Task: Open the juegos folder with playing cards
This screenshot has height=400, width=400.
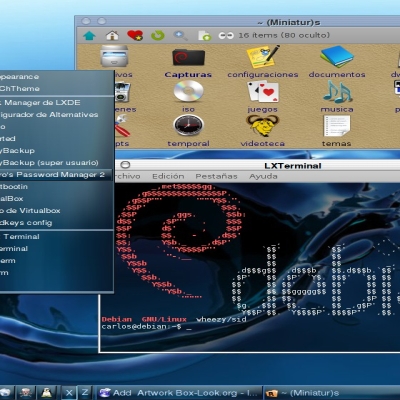Action: point(263,97)
